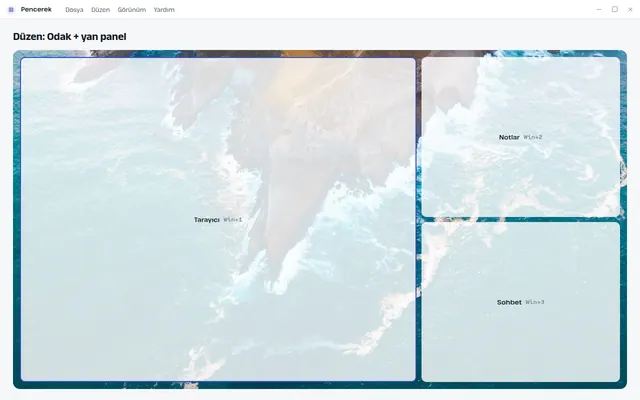Click the Win+3 shortcut label
The height and width of the screenshot is (400, 640).
(x=535, y=302)
